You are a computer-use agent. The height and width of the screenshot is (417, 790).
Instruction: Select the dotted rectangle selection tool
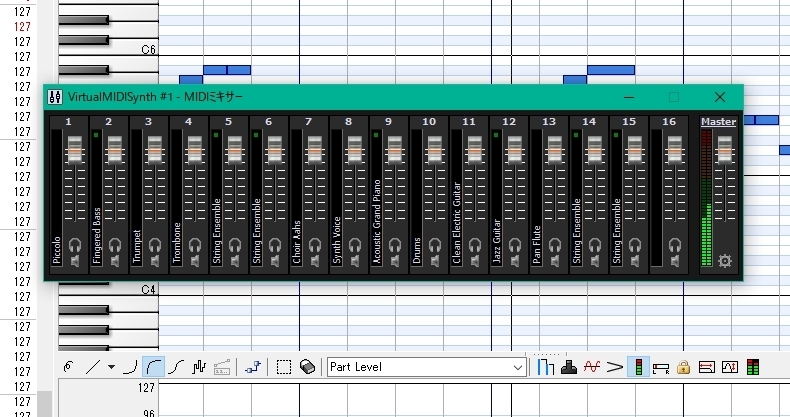284,367
